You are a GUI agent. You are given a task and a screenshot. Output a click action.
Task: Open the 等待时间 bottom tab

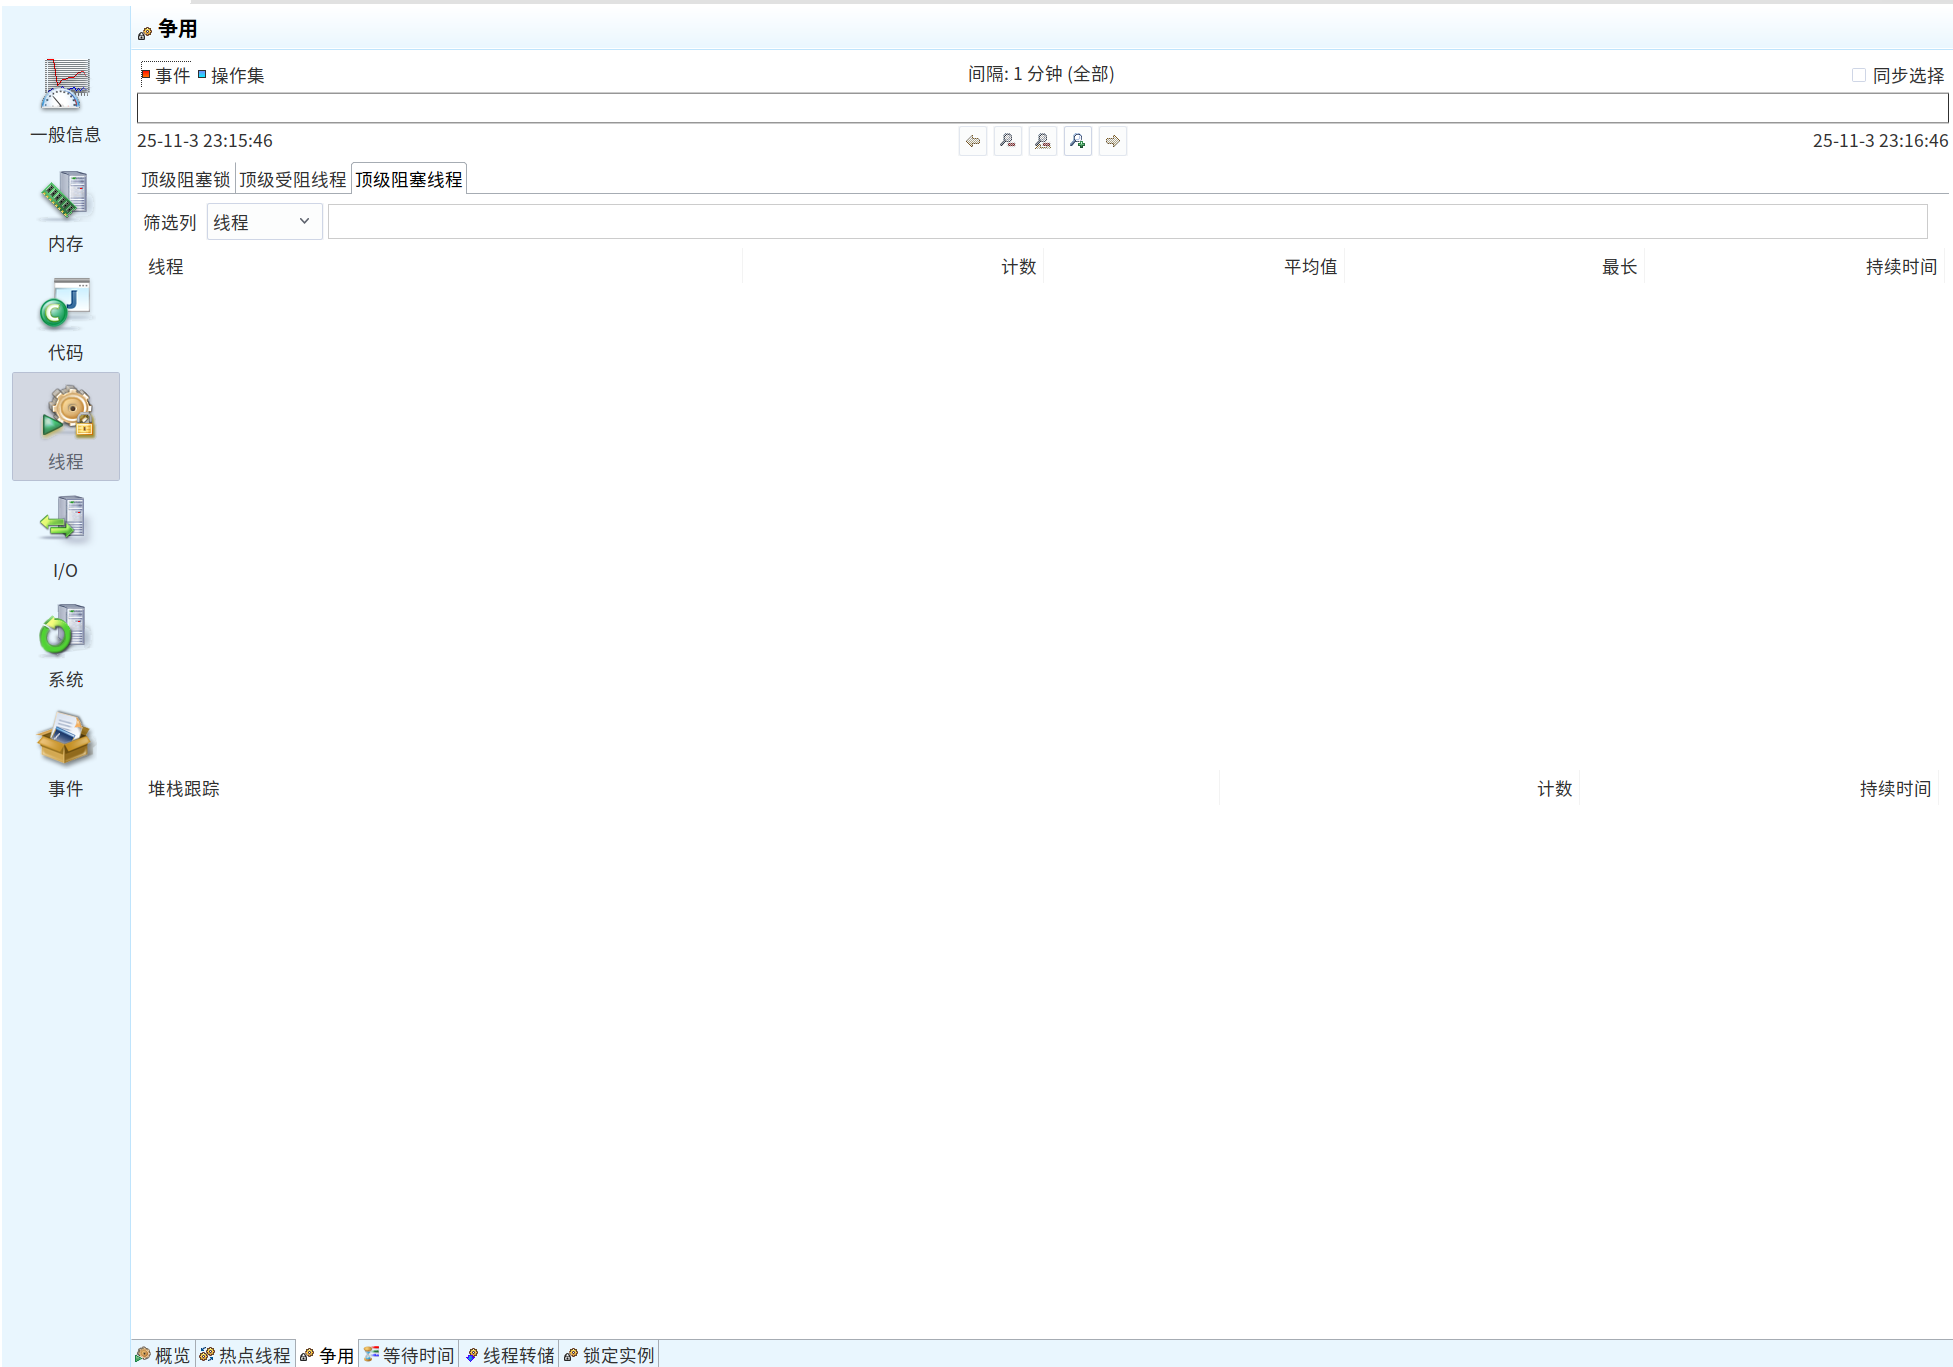pyautogui.click(x=409, y=1355)
